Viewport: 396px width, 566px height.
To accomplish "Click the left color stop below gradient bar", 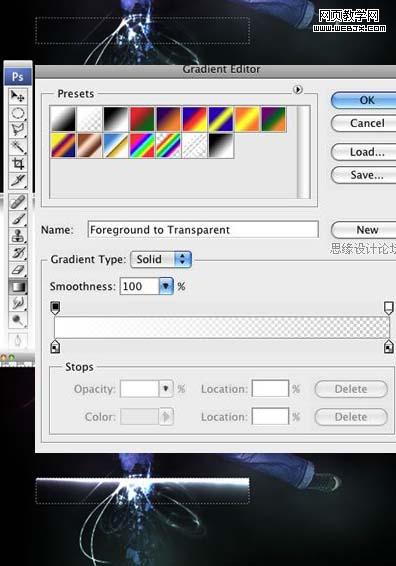I will coord(55,347).
